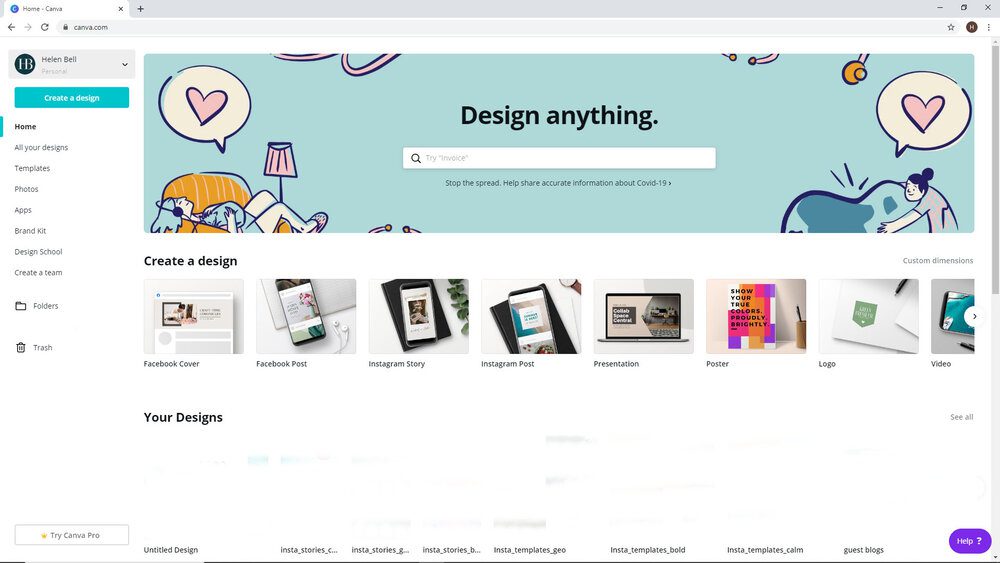Open the Trash bin icon
Image resolution: width=1000 pixels, height=563 pixels.
[20, 347]
